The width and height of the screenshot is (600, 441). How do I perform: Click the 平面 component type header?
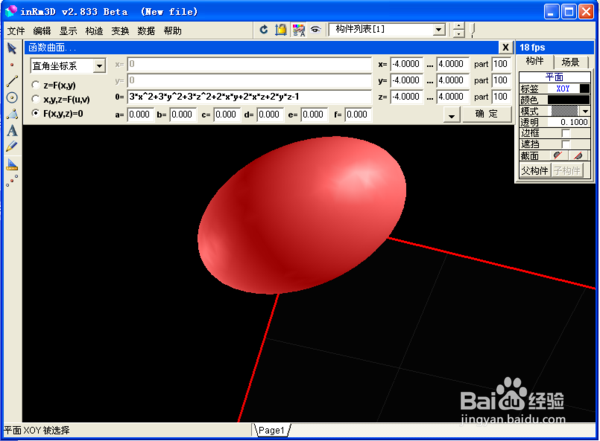pos(554,77)
